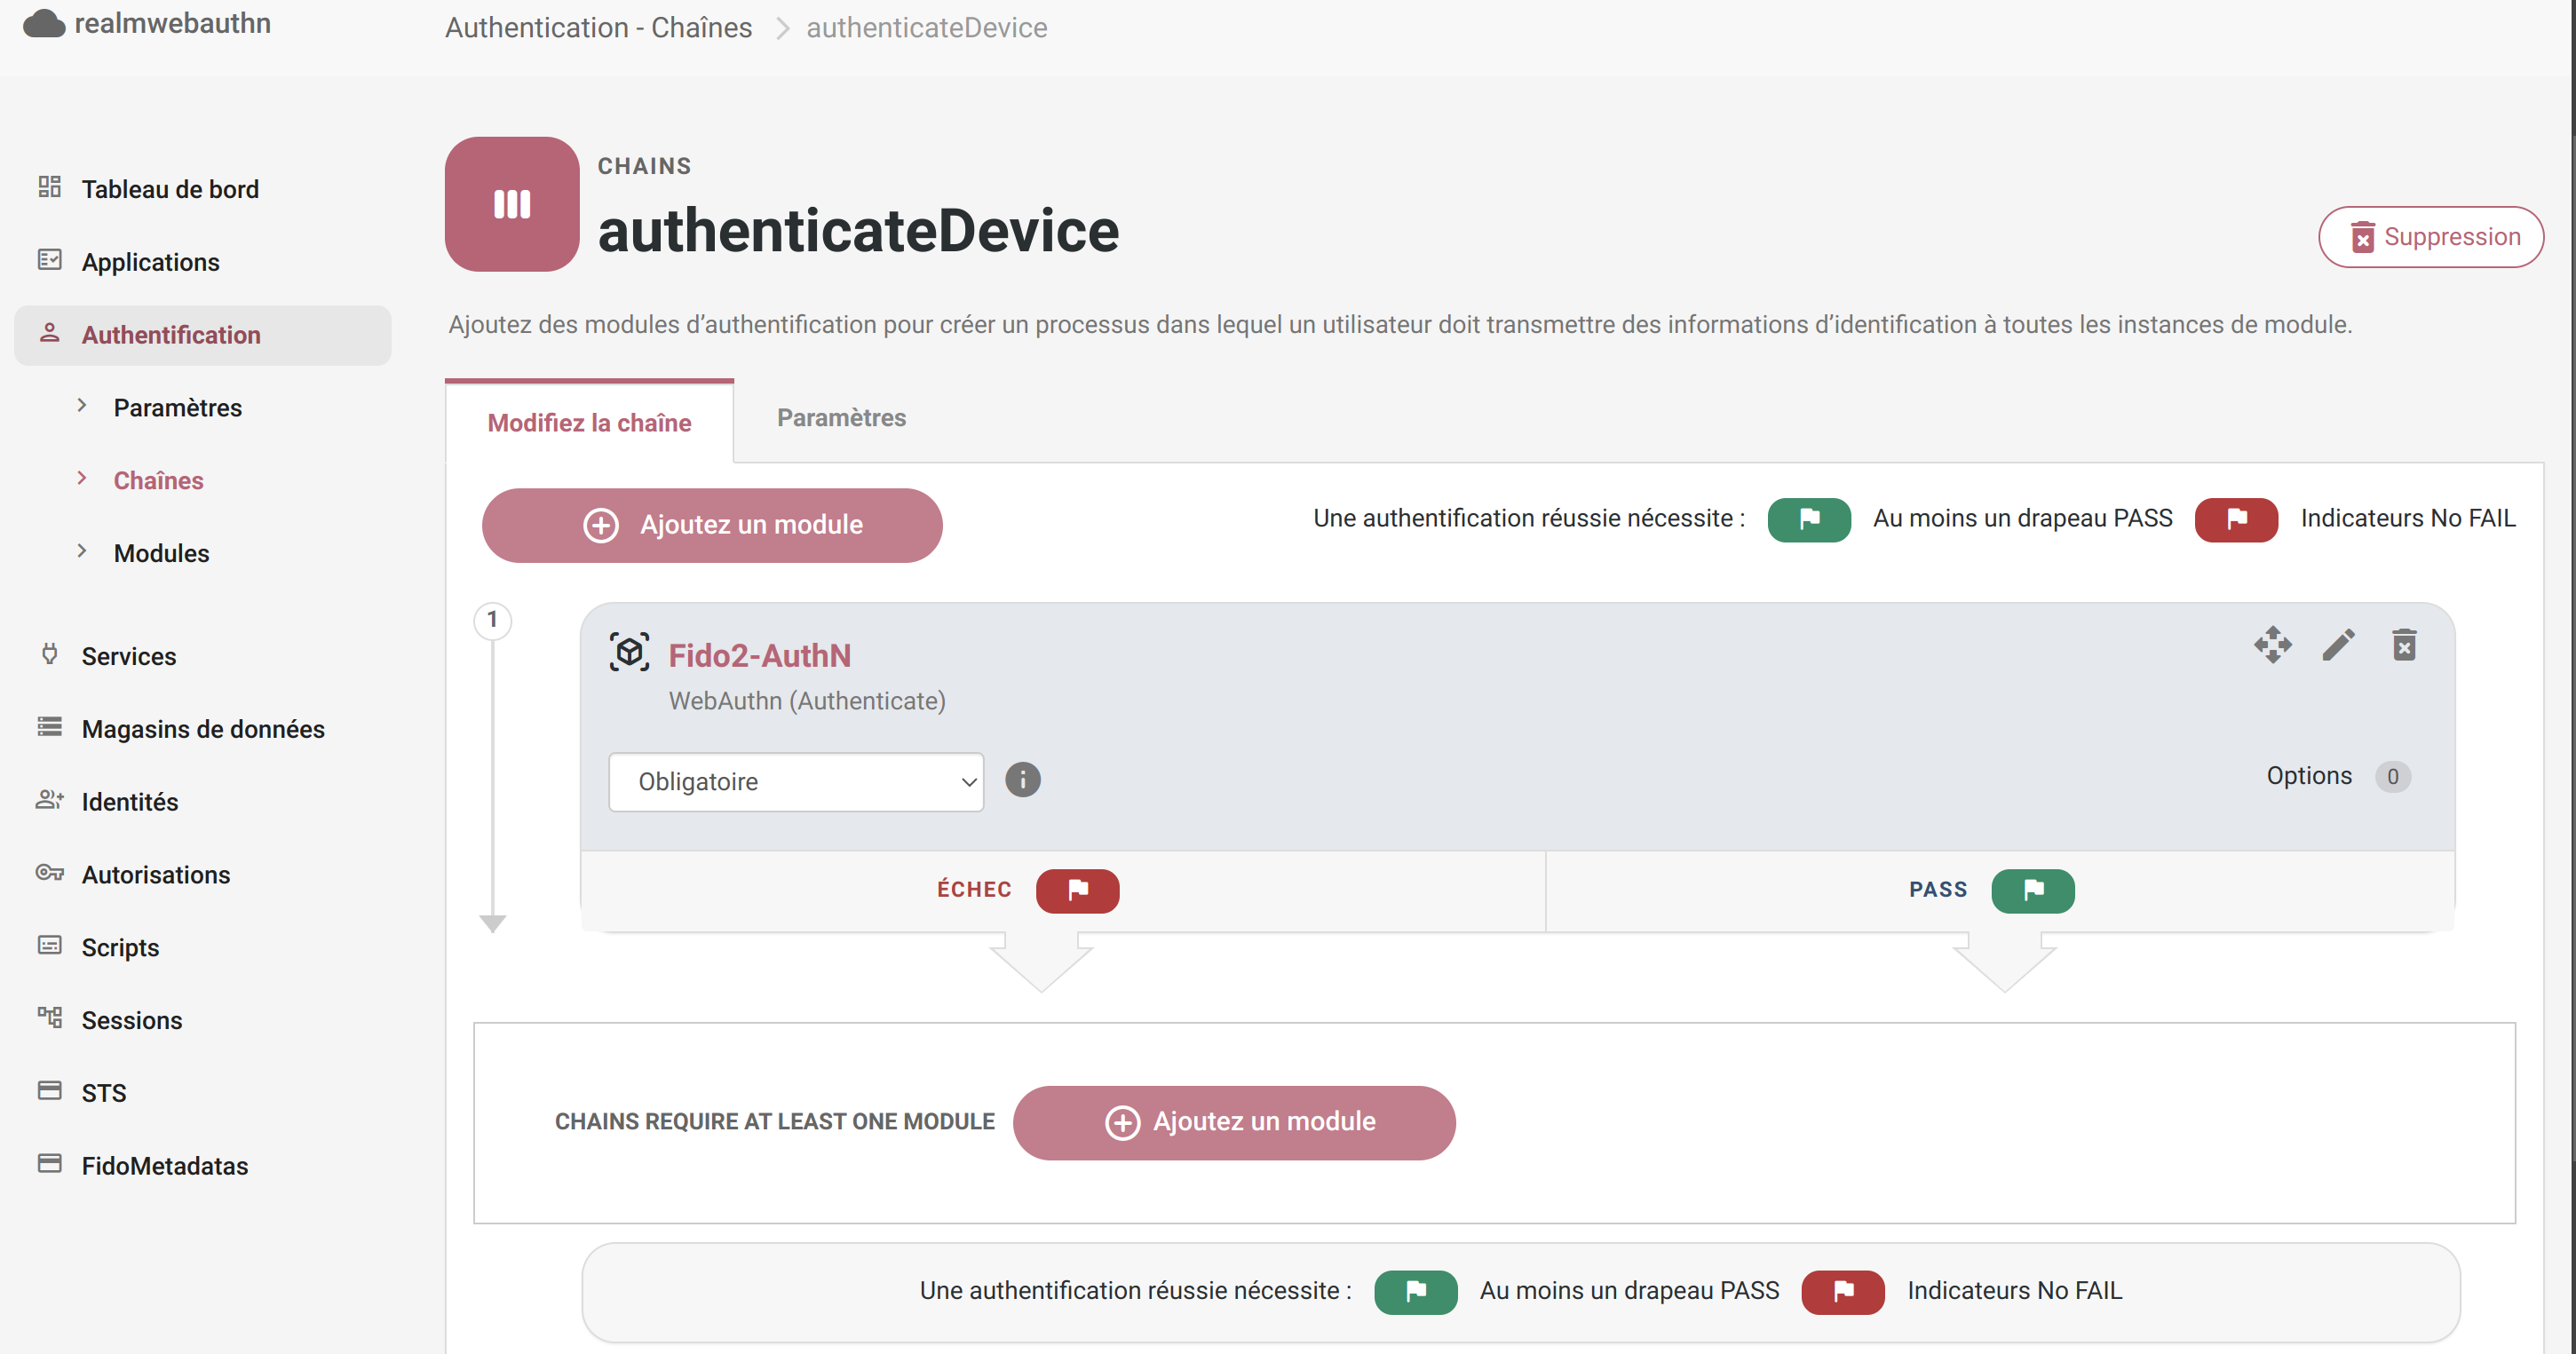Click the 'CHAINS REQUIRE AT LEAST ONE MODULE' text
This screenshot has height=1354, width=2576.
click(775, 1122)
